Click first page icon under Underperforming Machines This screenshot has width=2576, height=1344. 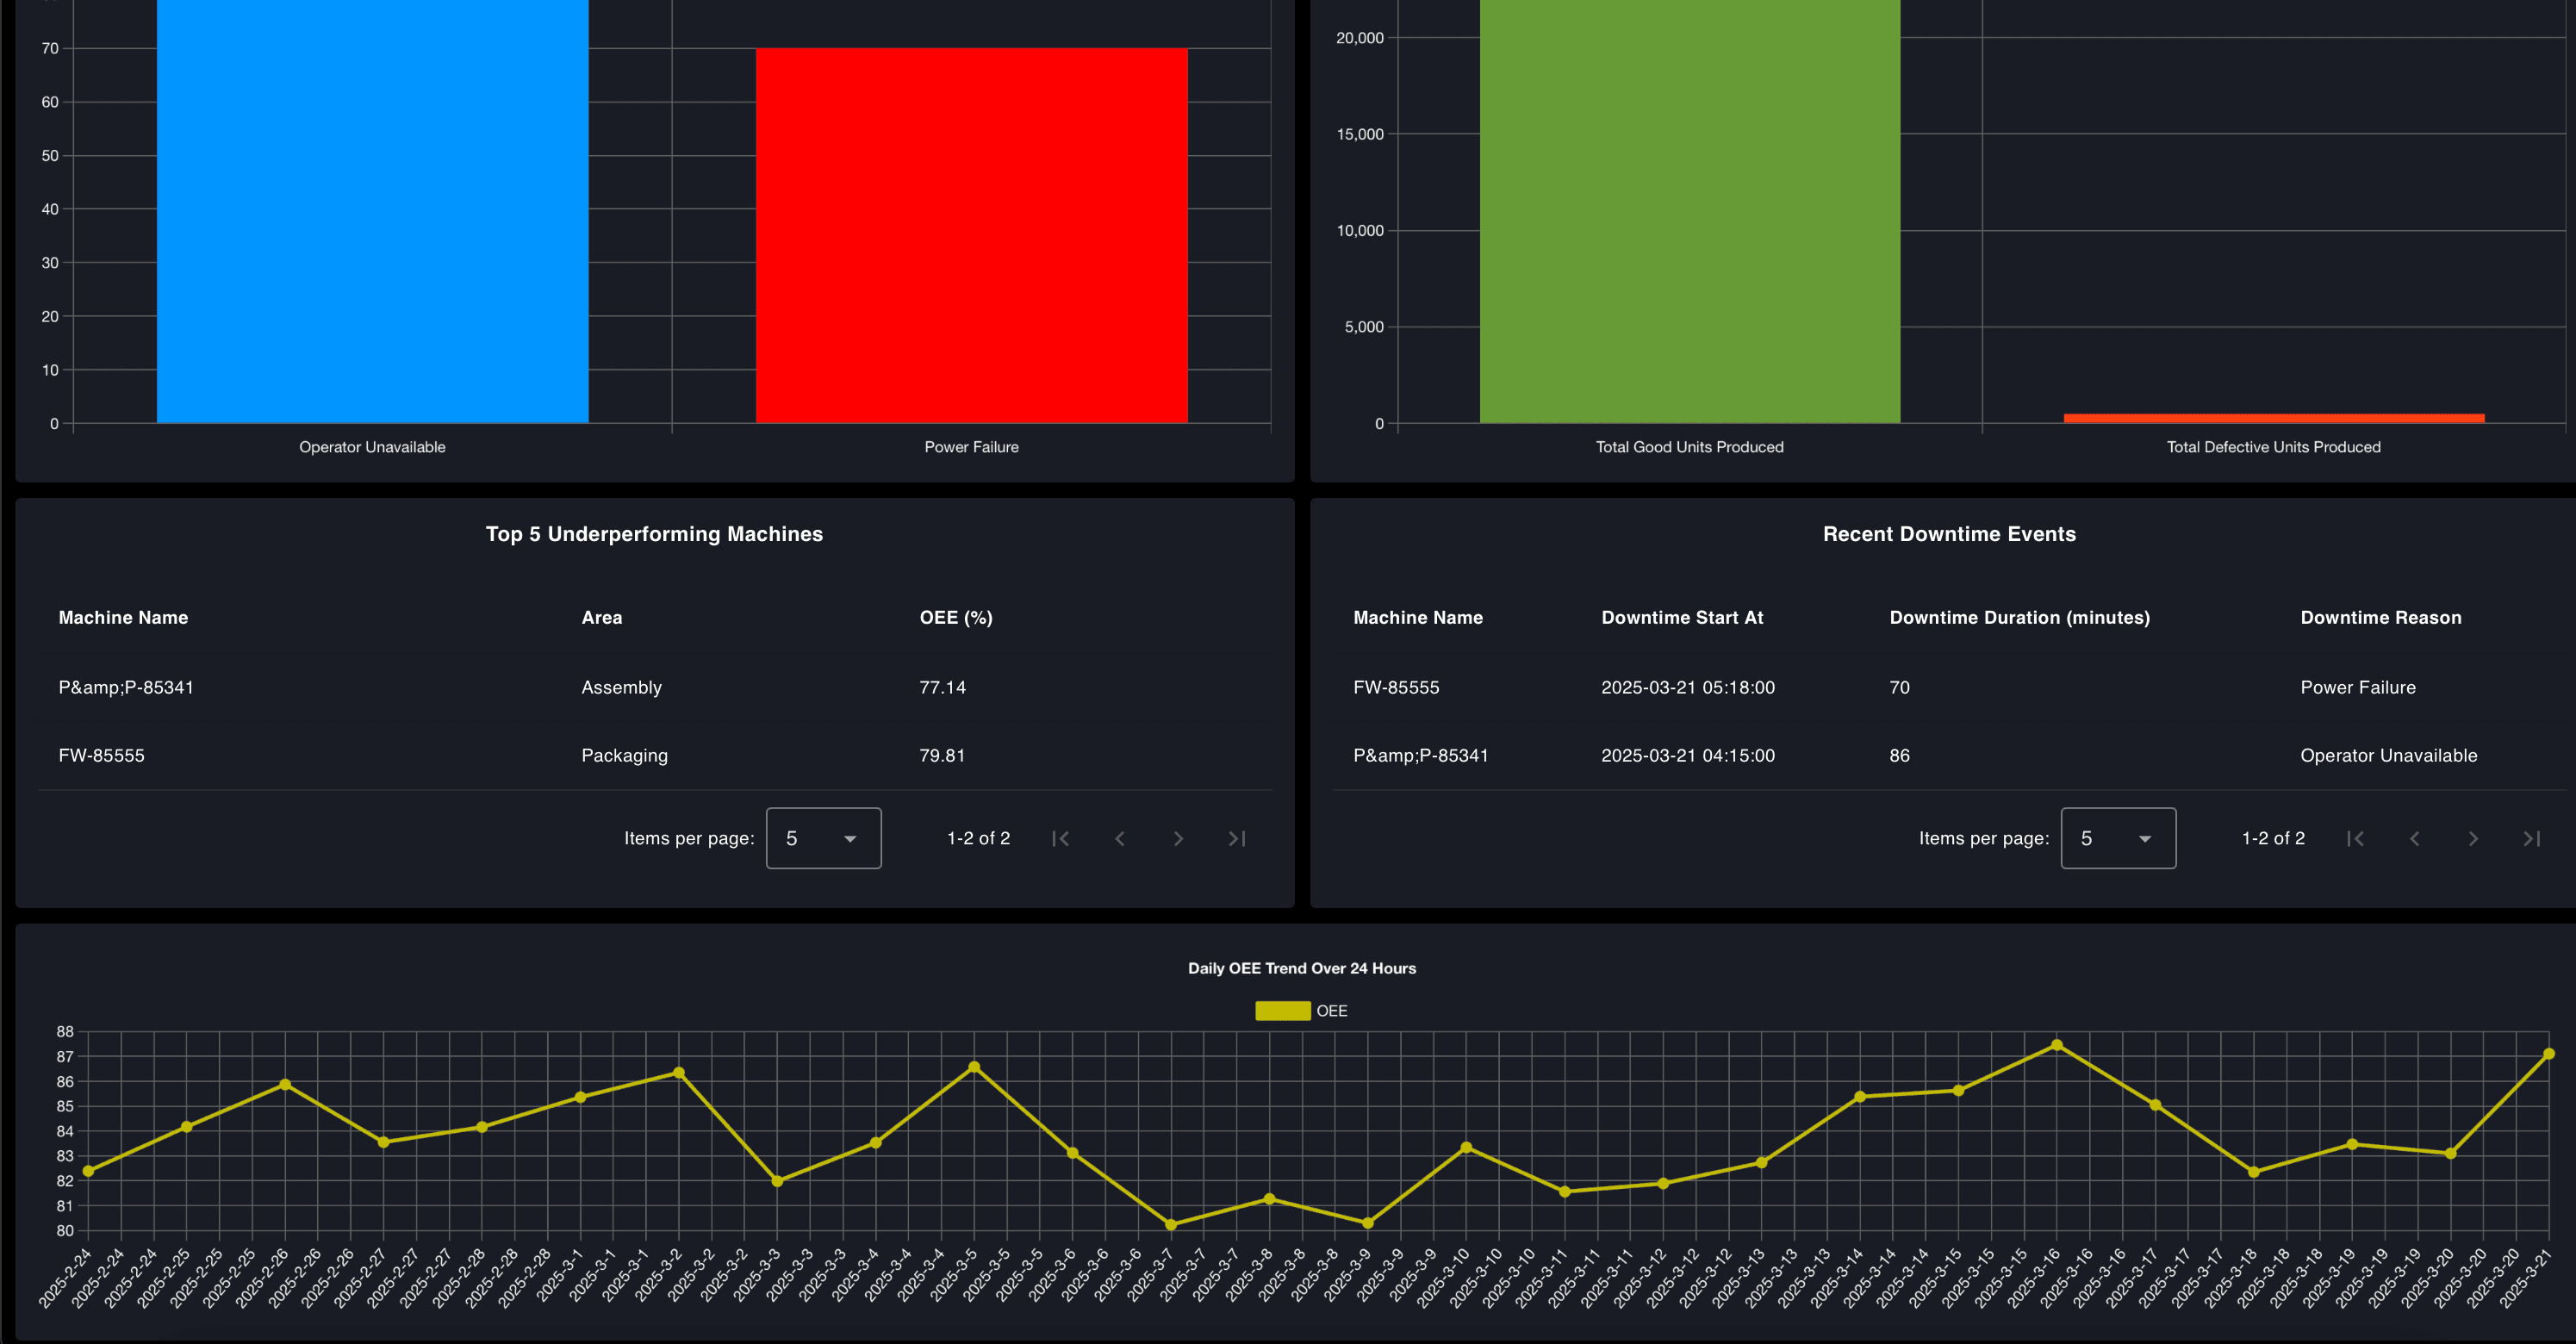(x=1061, y=838)
